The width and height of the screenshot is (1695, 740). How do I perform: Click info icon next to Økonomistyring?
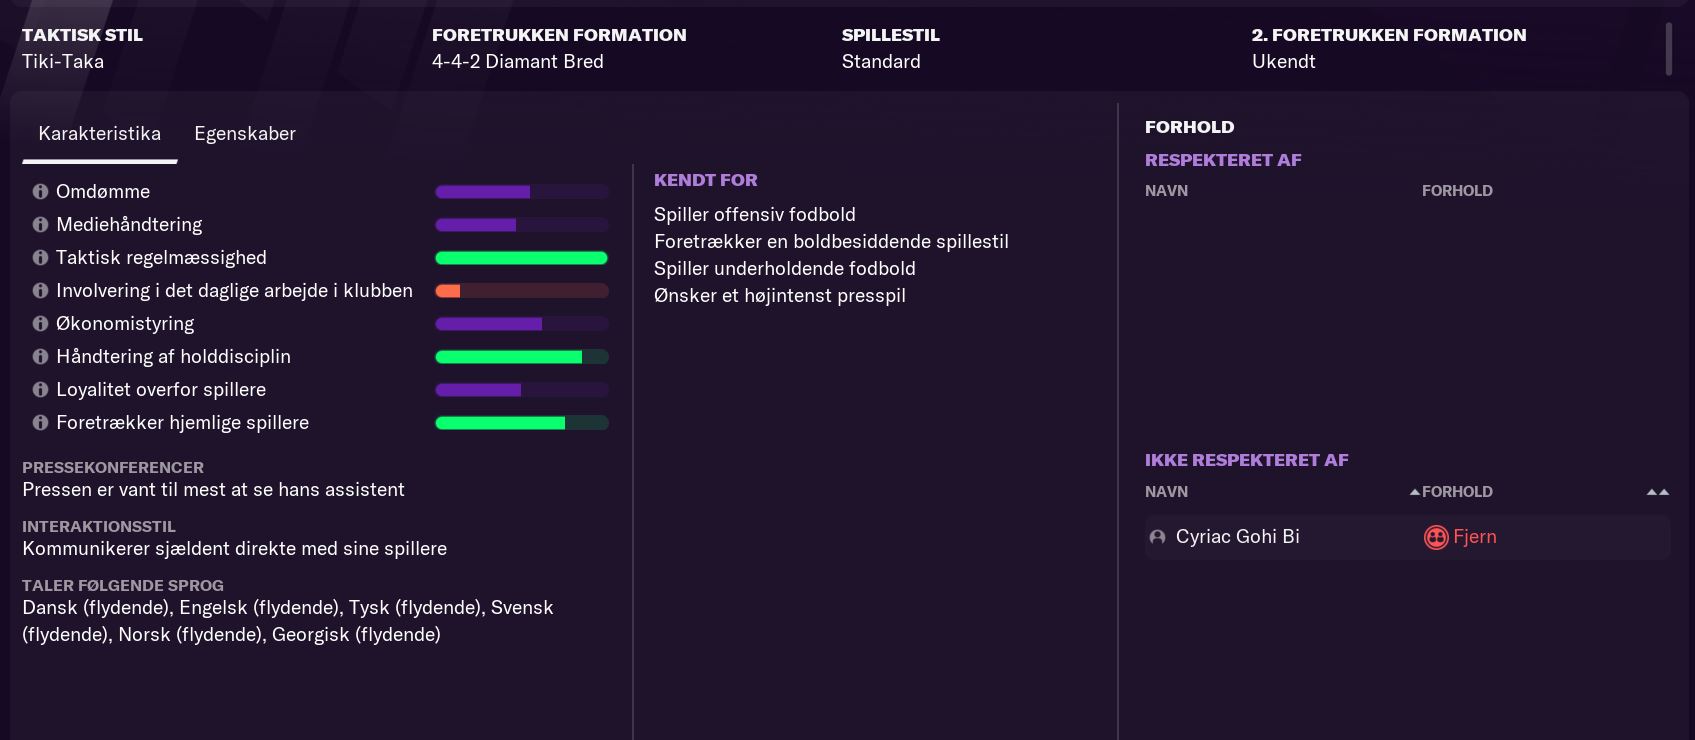[40, 323]
